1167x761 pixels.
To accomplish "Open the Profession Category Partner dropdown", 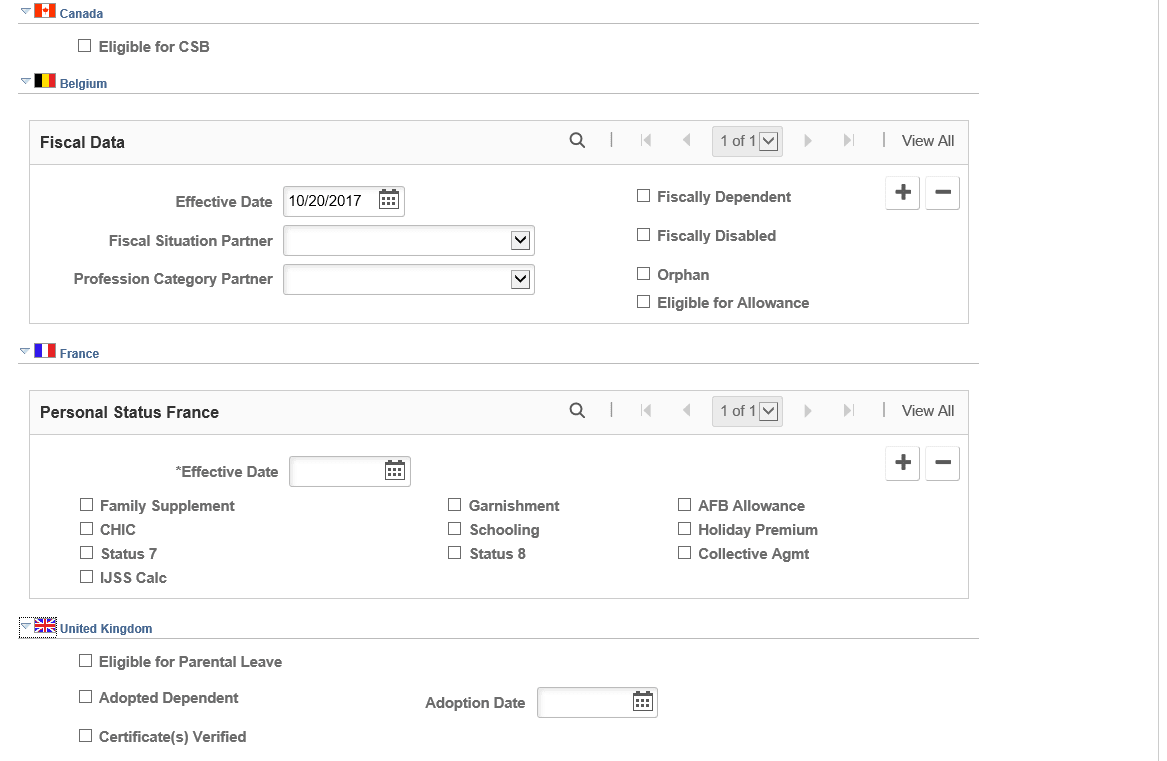I will [x=409, y=279].
